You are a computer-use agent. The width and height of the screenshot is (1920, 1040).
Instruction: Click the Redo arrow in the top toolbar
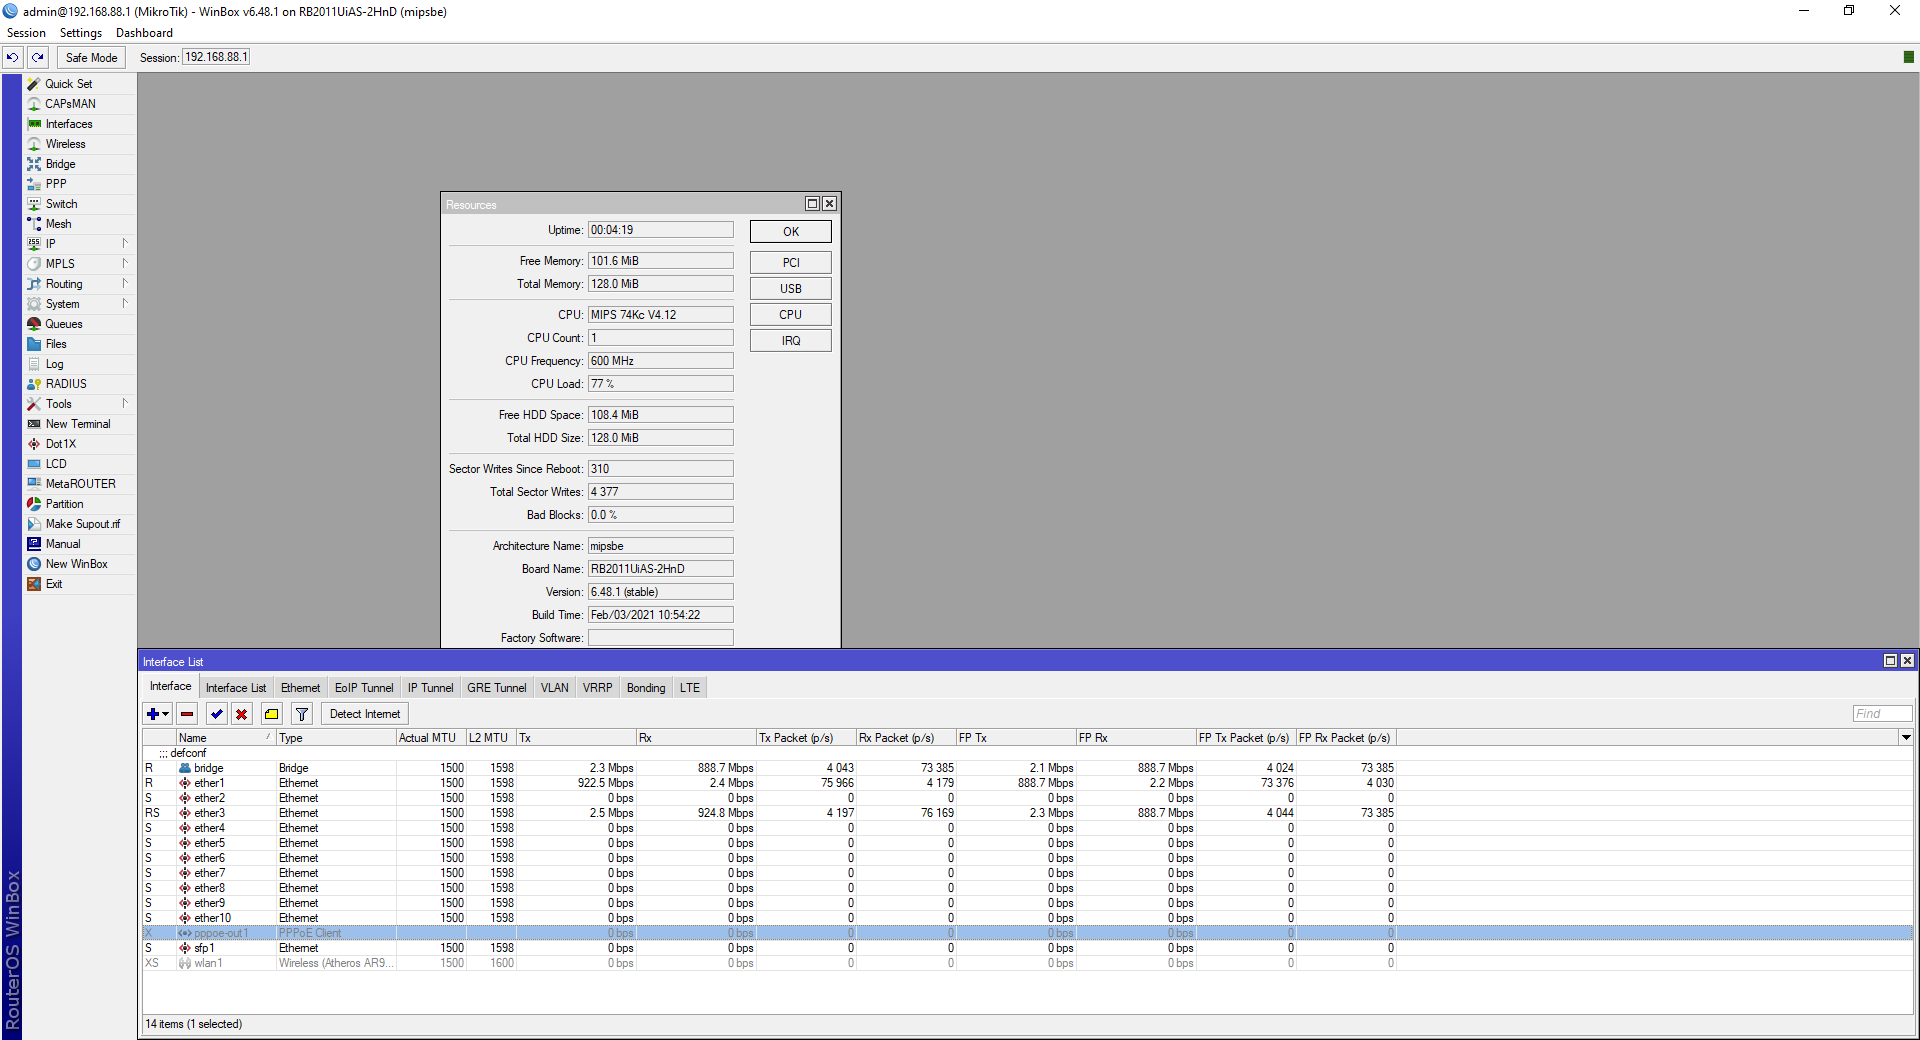click(x=38, y=58)
